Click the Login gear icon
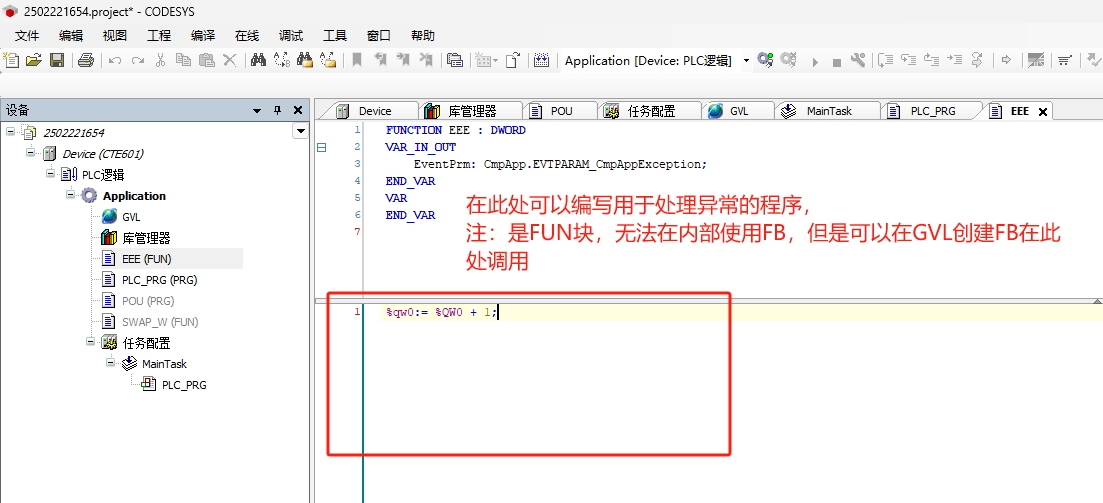 [x=765, y=61]
